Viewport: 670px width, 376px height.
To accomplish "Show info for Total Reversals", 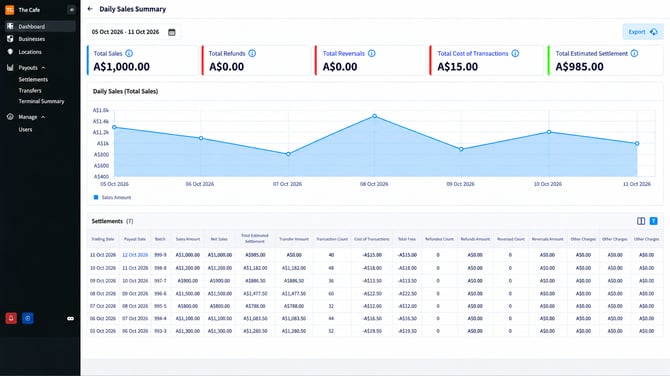I will [372, 53].
